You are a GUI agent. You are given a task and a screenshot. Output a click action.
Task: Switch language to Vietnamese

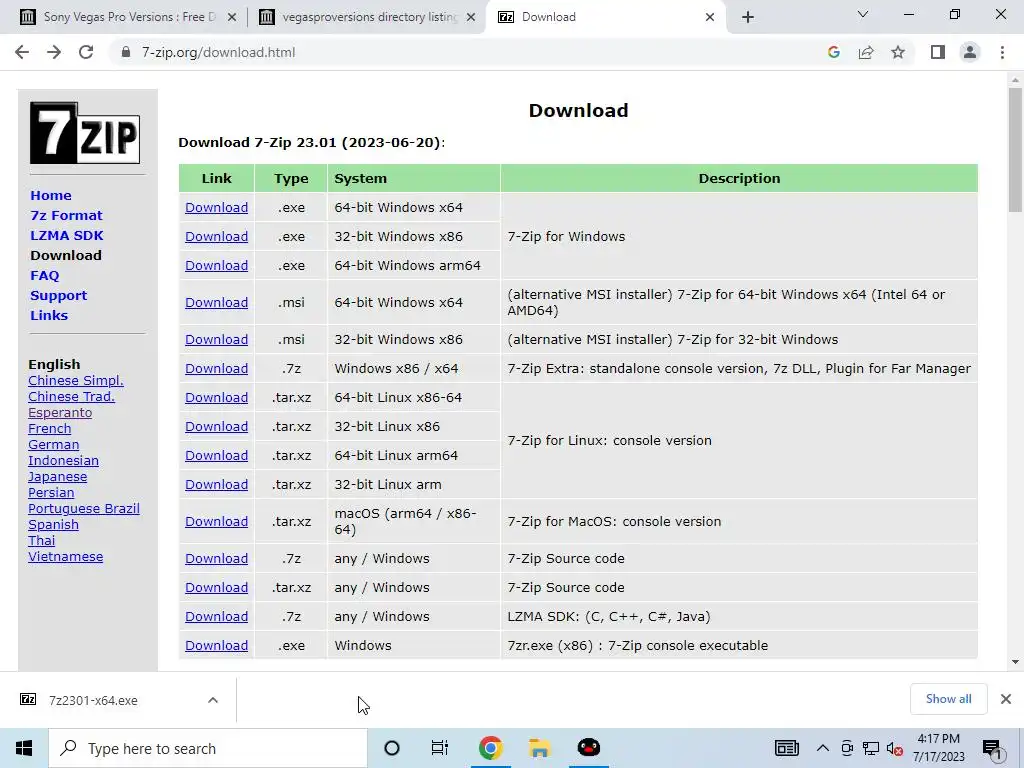click(65, 557)
